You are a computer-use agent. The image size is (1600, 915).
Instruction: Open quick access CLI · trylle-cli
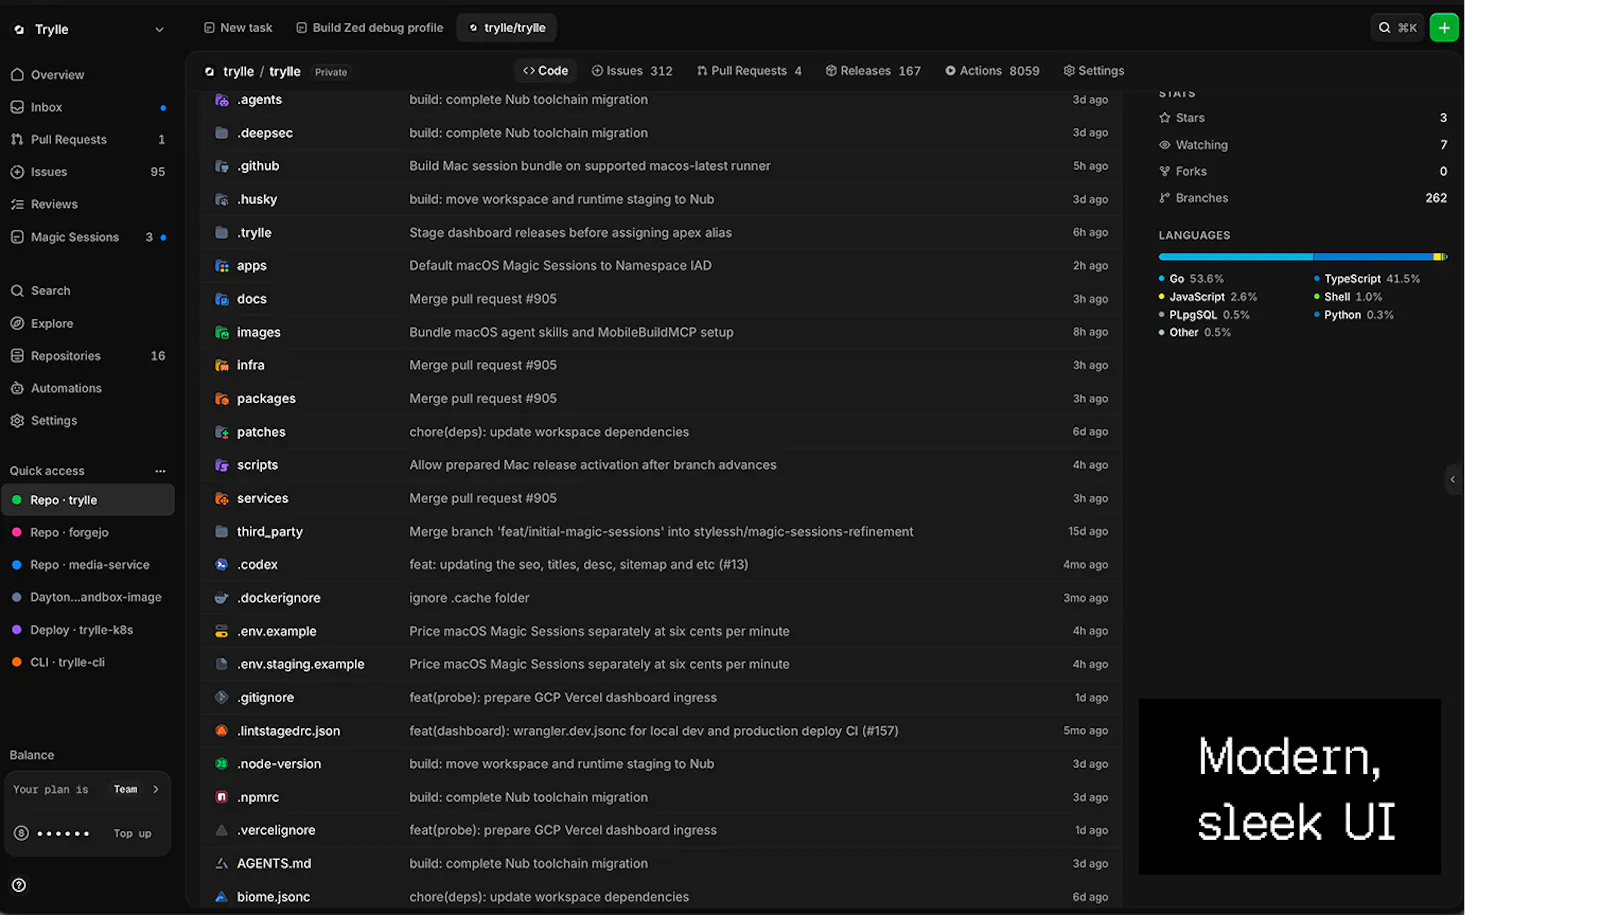pyautogui.click(x=88, y=662)
